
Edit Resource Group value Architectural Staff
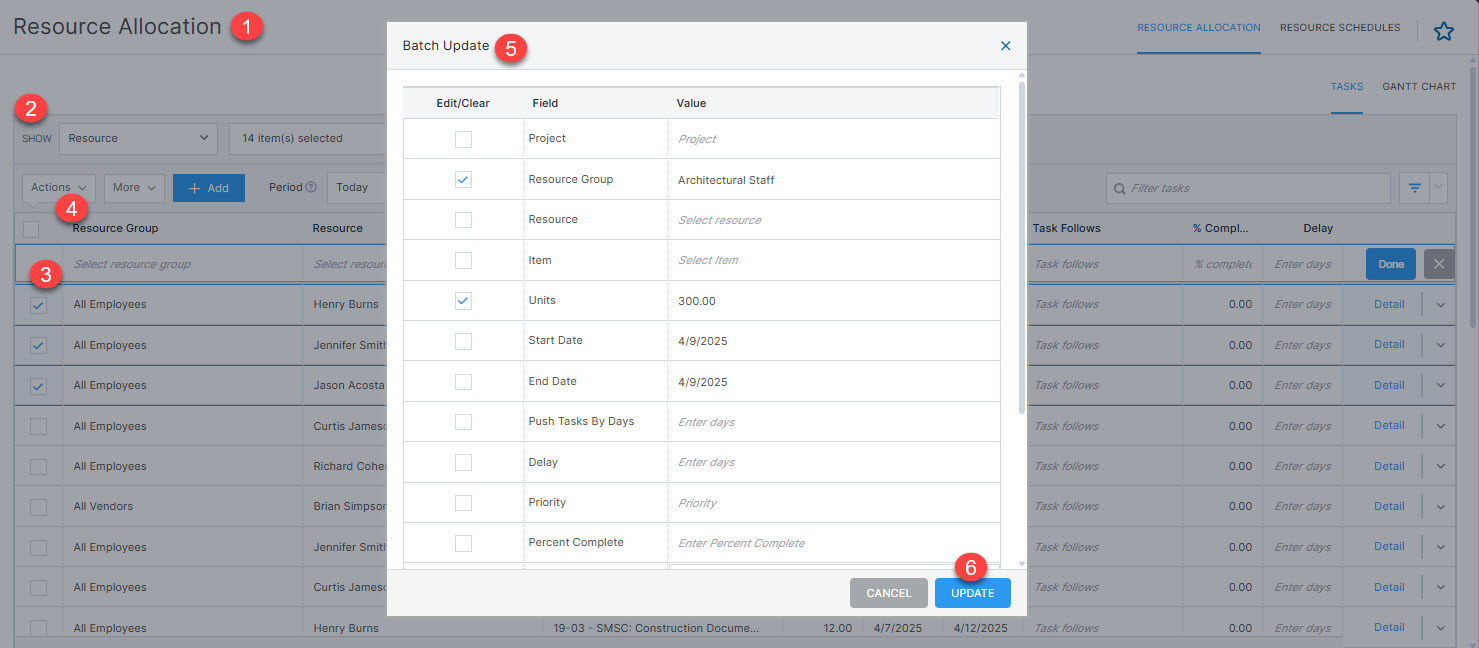point(834,180)
